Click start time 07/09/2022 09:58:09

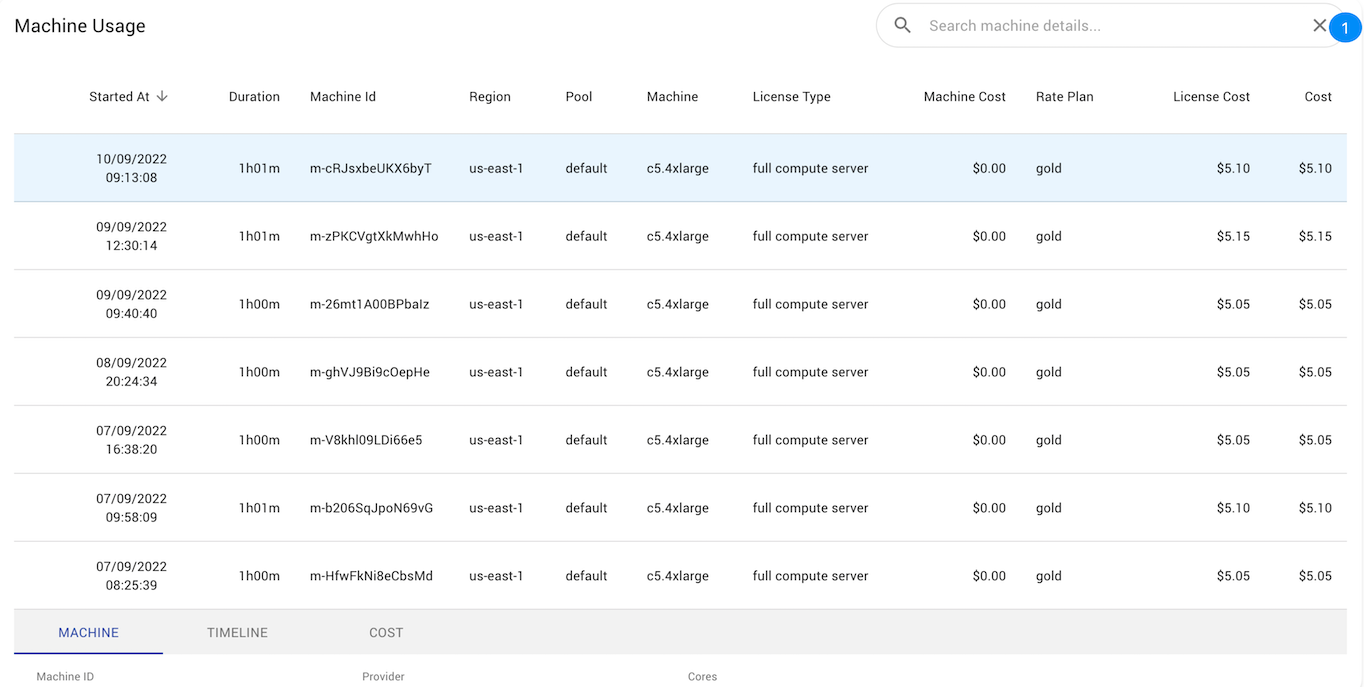[132, 509]
